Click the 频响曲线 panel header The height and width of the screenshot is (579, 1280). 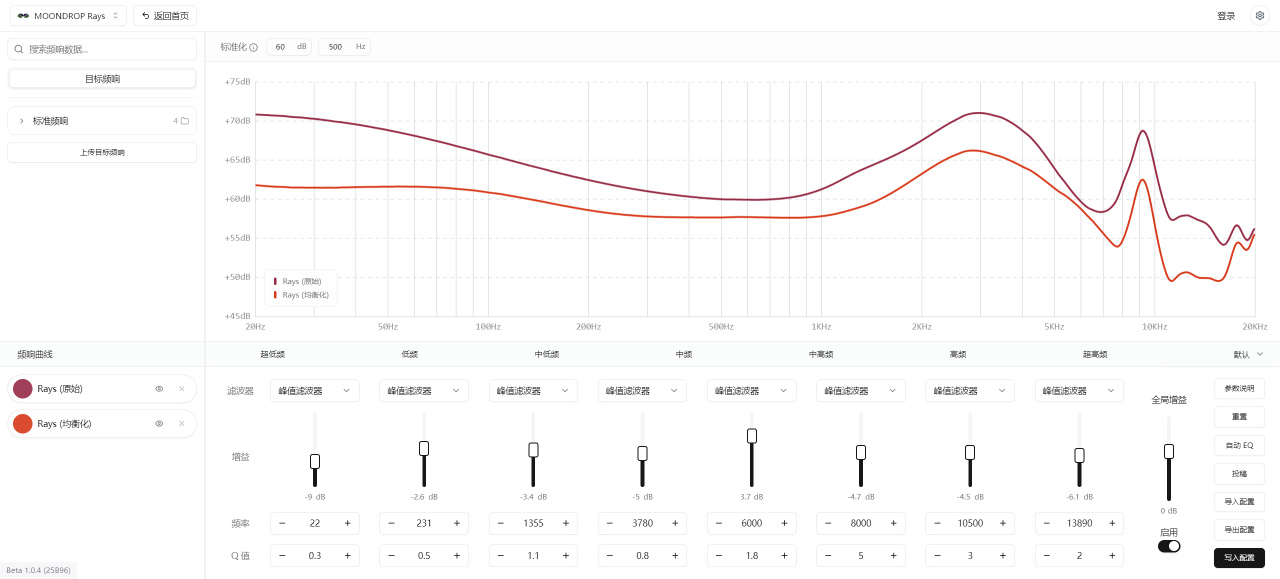click(x=35, y=354)
